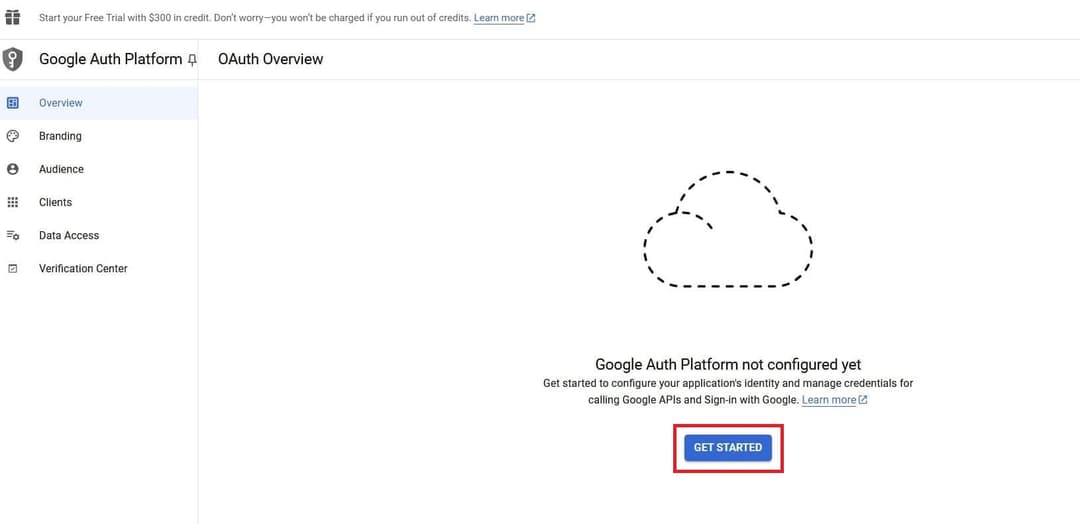The width and height of the screenshot is (1080, 524).
Task: Open the Branding page
Action: pyautogui.click(x=60, y=136)
